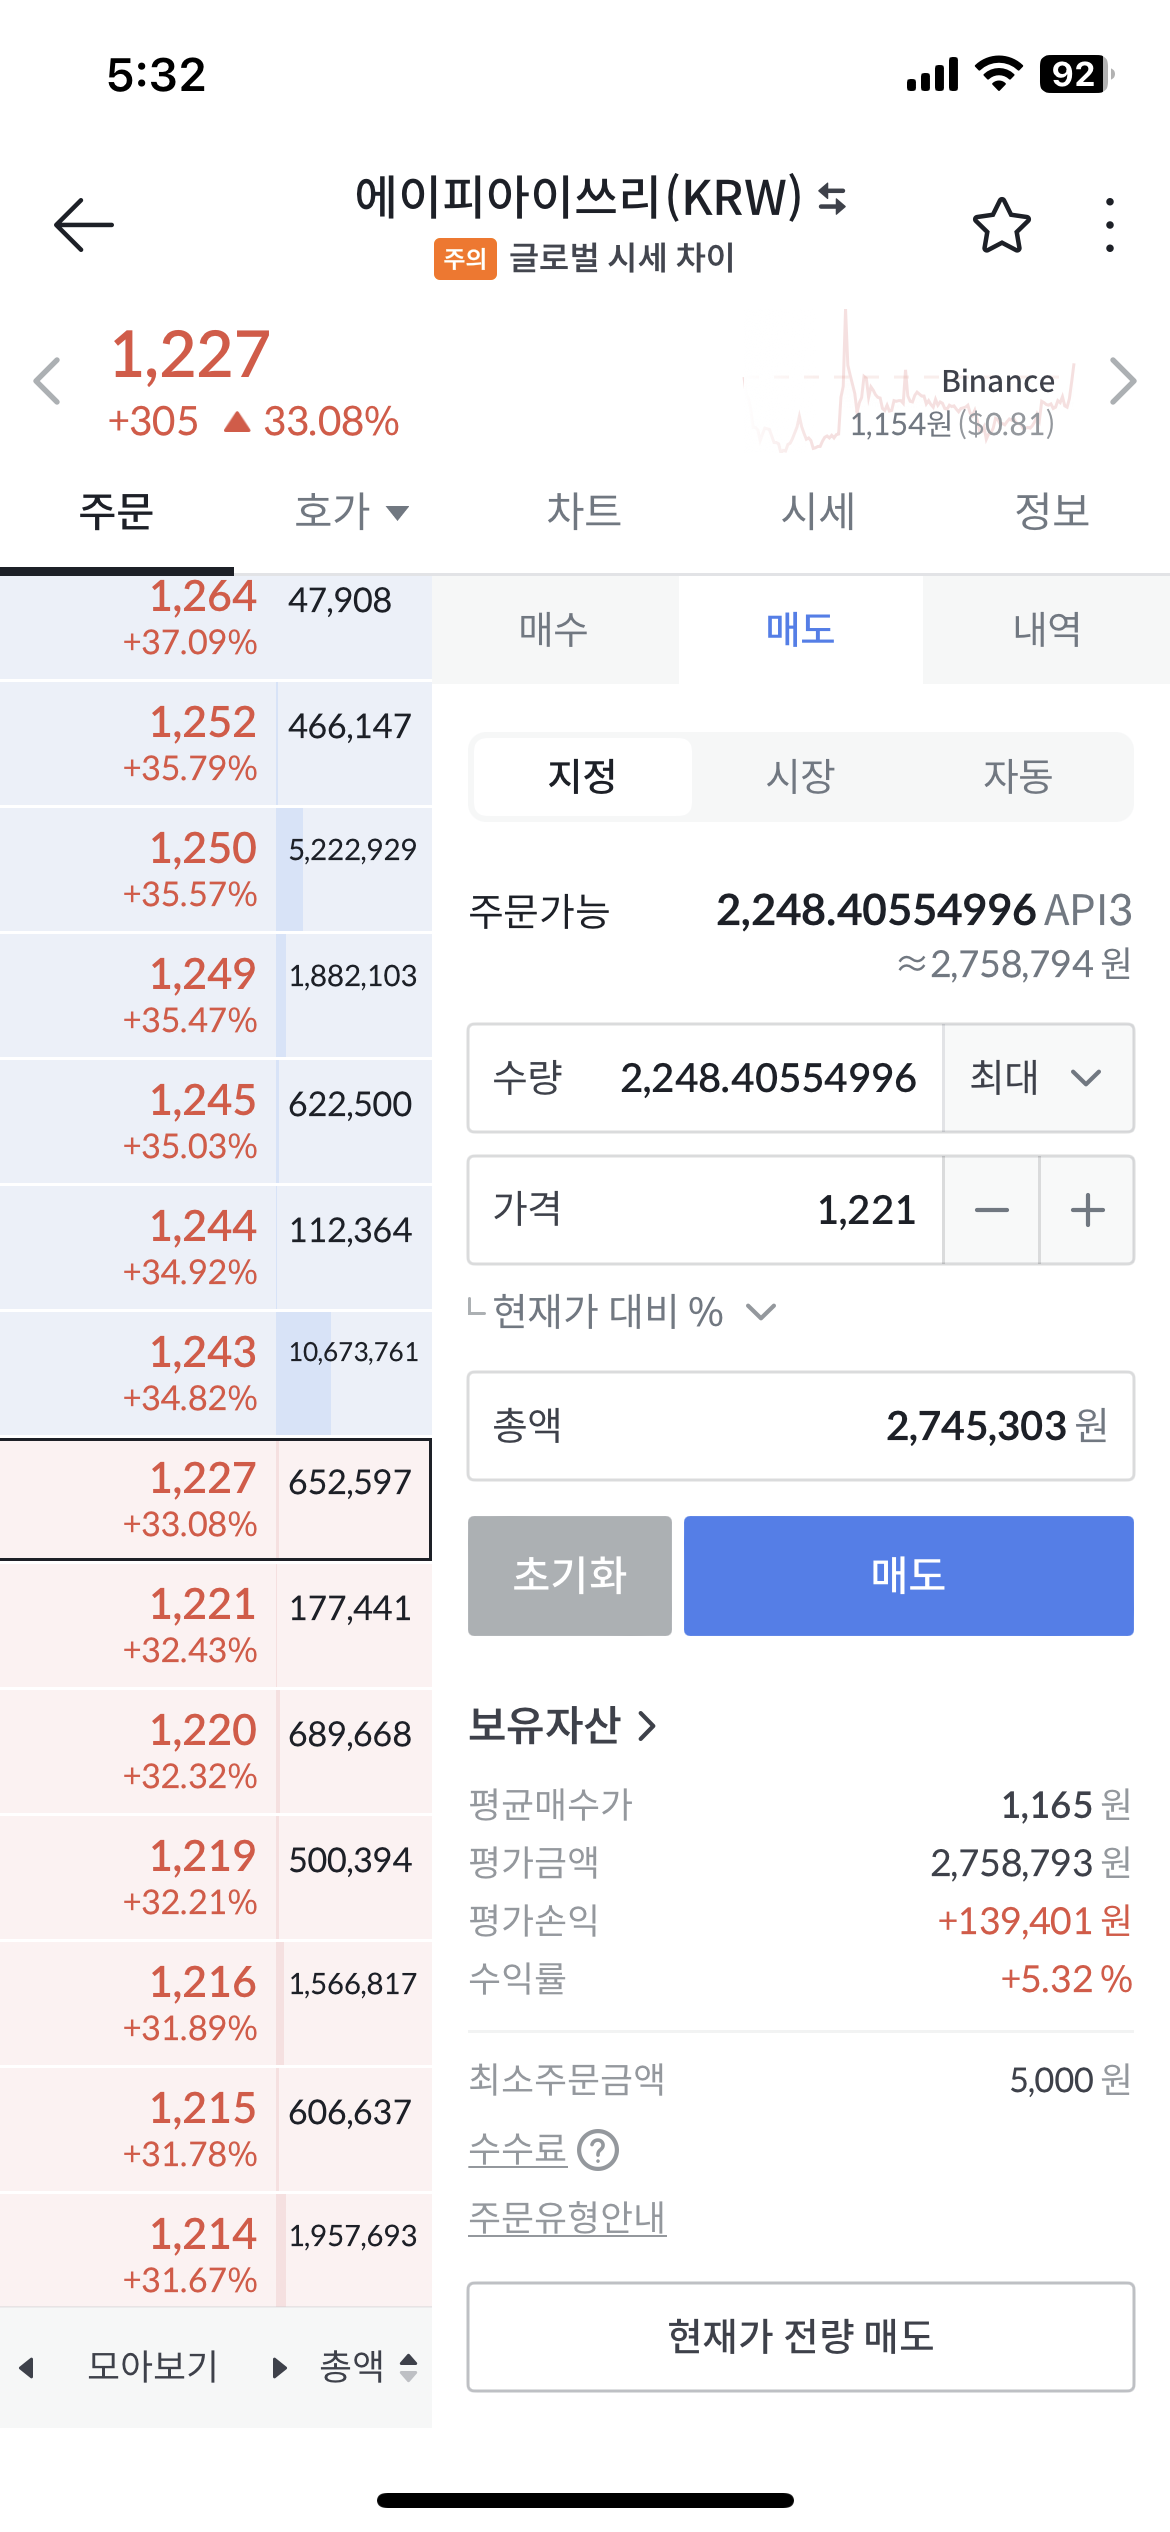Tap the 현재가 전량 매도 button
This screenshot has width=1170, height=2532.
pos(800,2337)
